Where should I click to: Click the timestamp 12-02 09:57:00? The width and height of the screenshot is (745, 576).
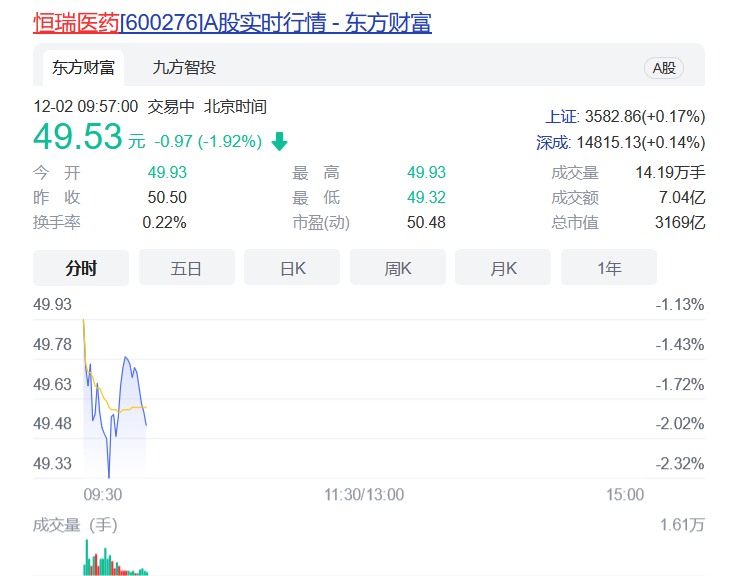(x=86, y=106)
